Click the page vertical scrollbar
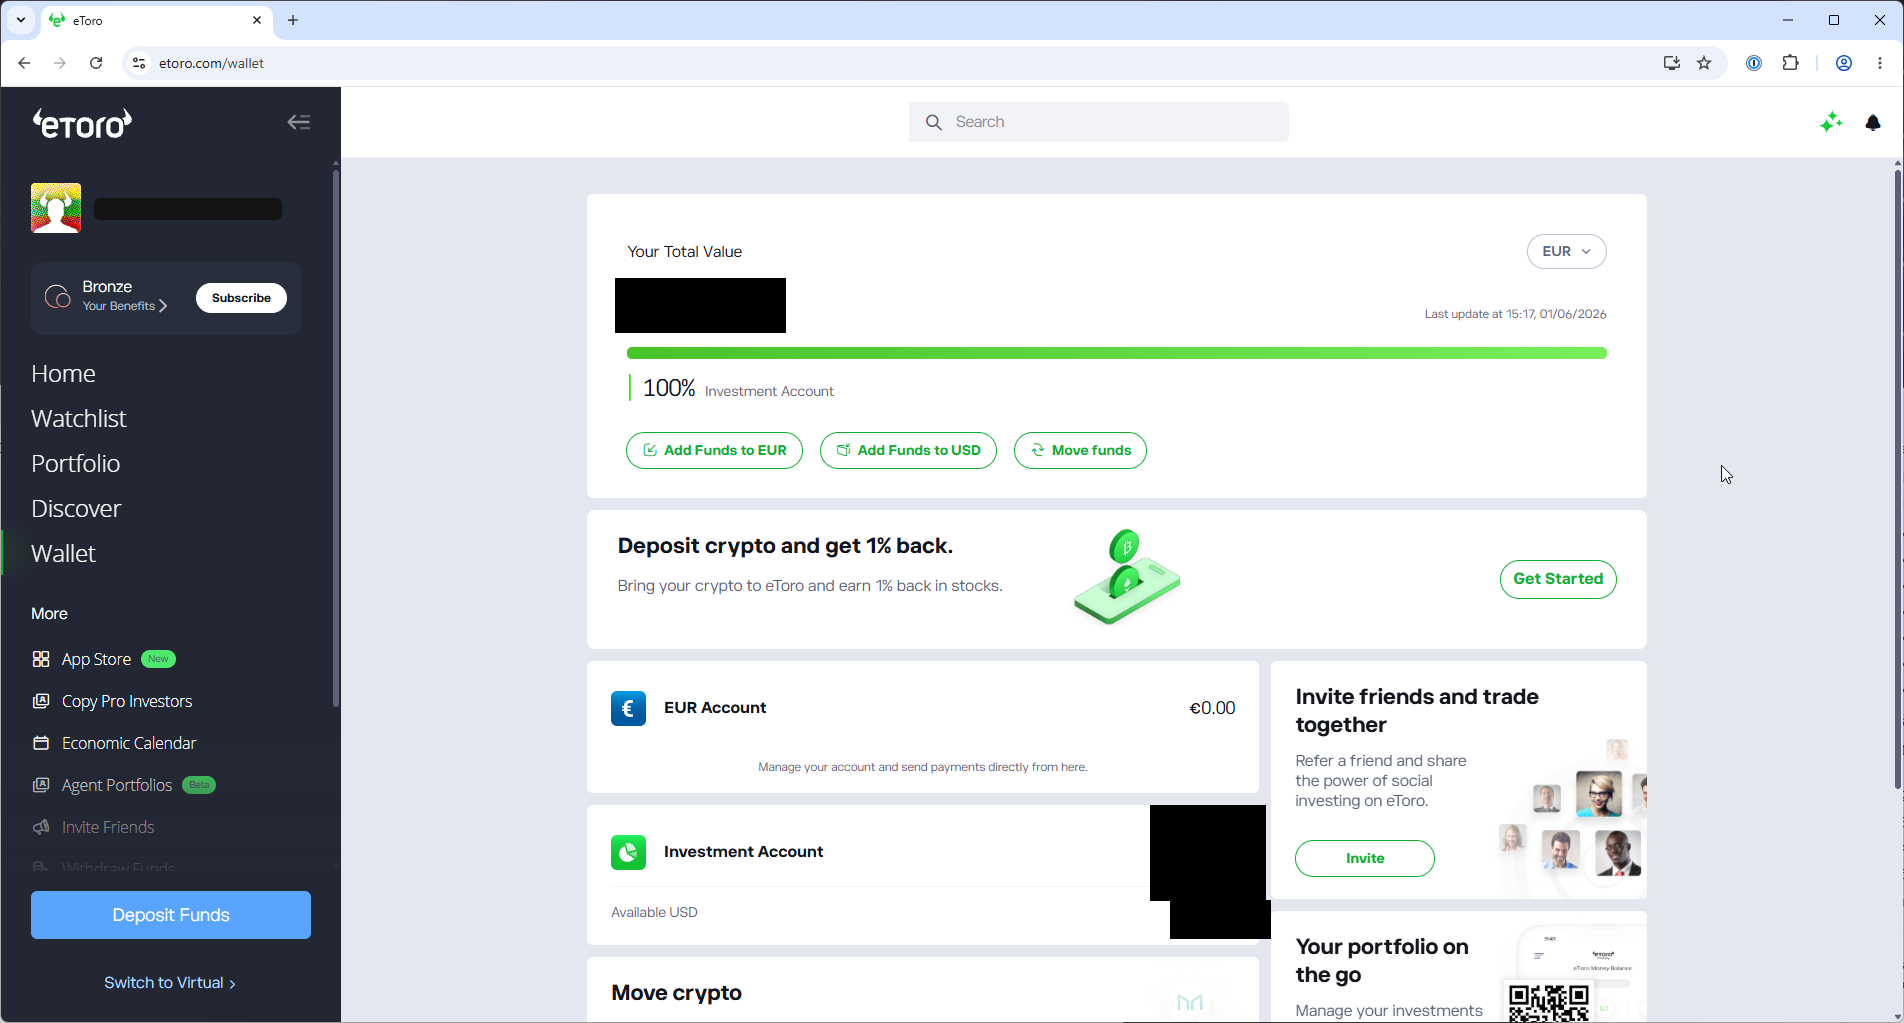The width and height of the screenshot is (1904, 1023). click(1897, 479)
